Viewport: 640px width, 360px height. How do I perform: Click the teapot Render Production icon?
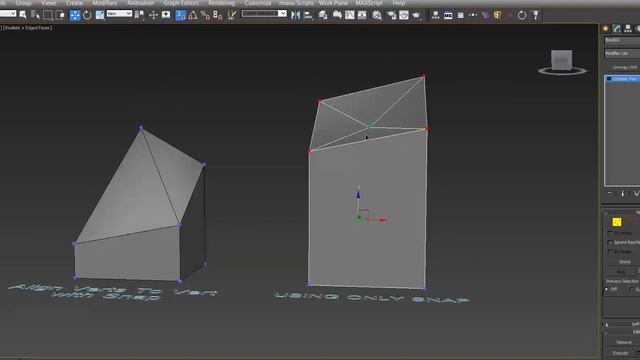416,15
